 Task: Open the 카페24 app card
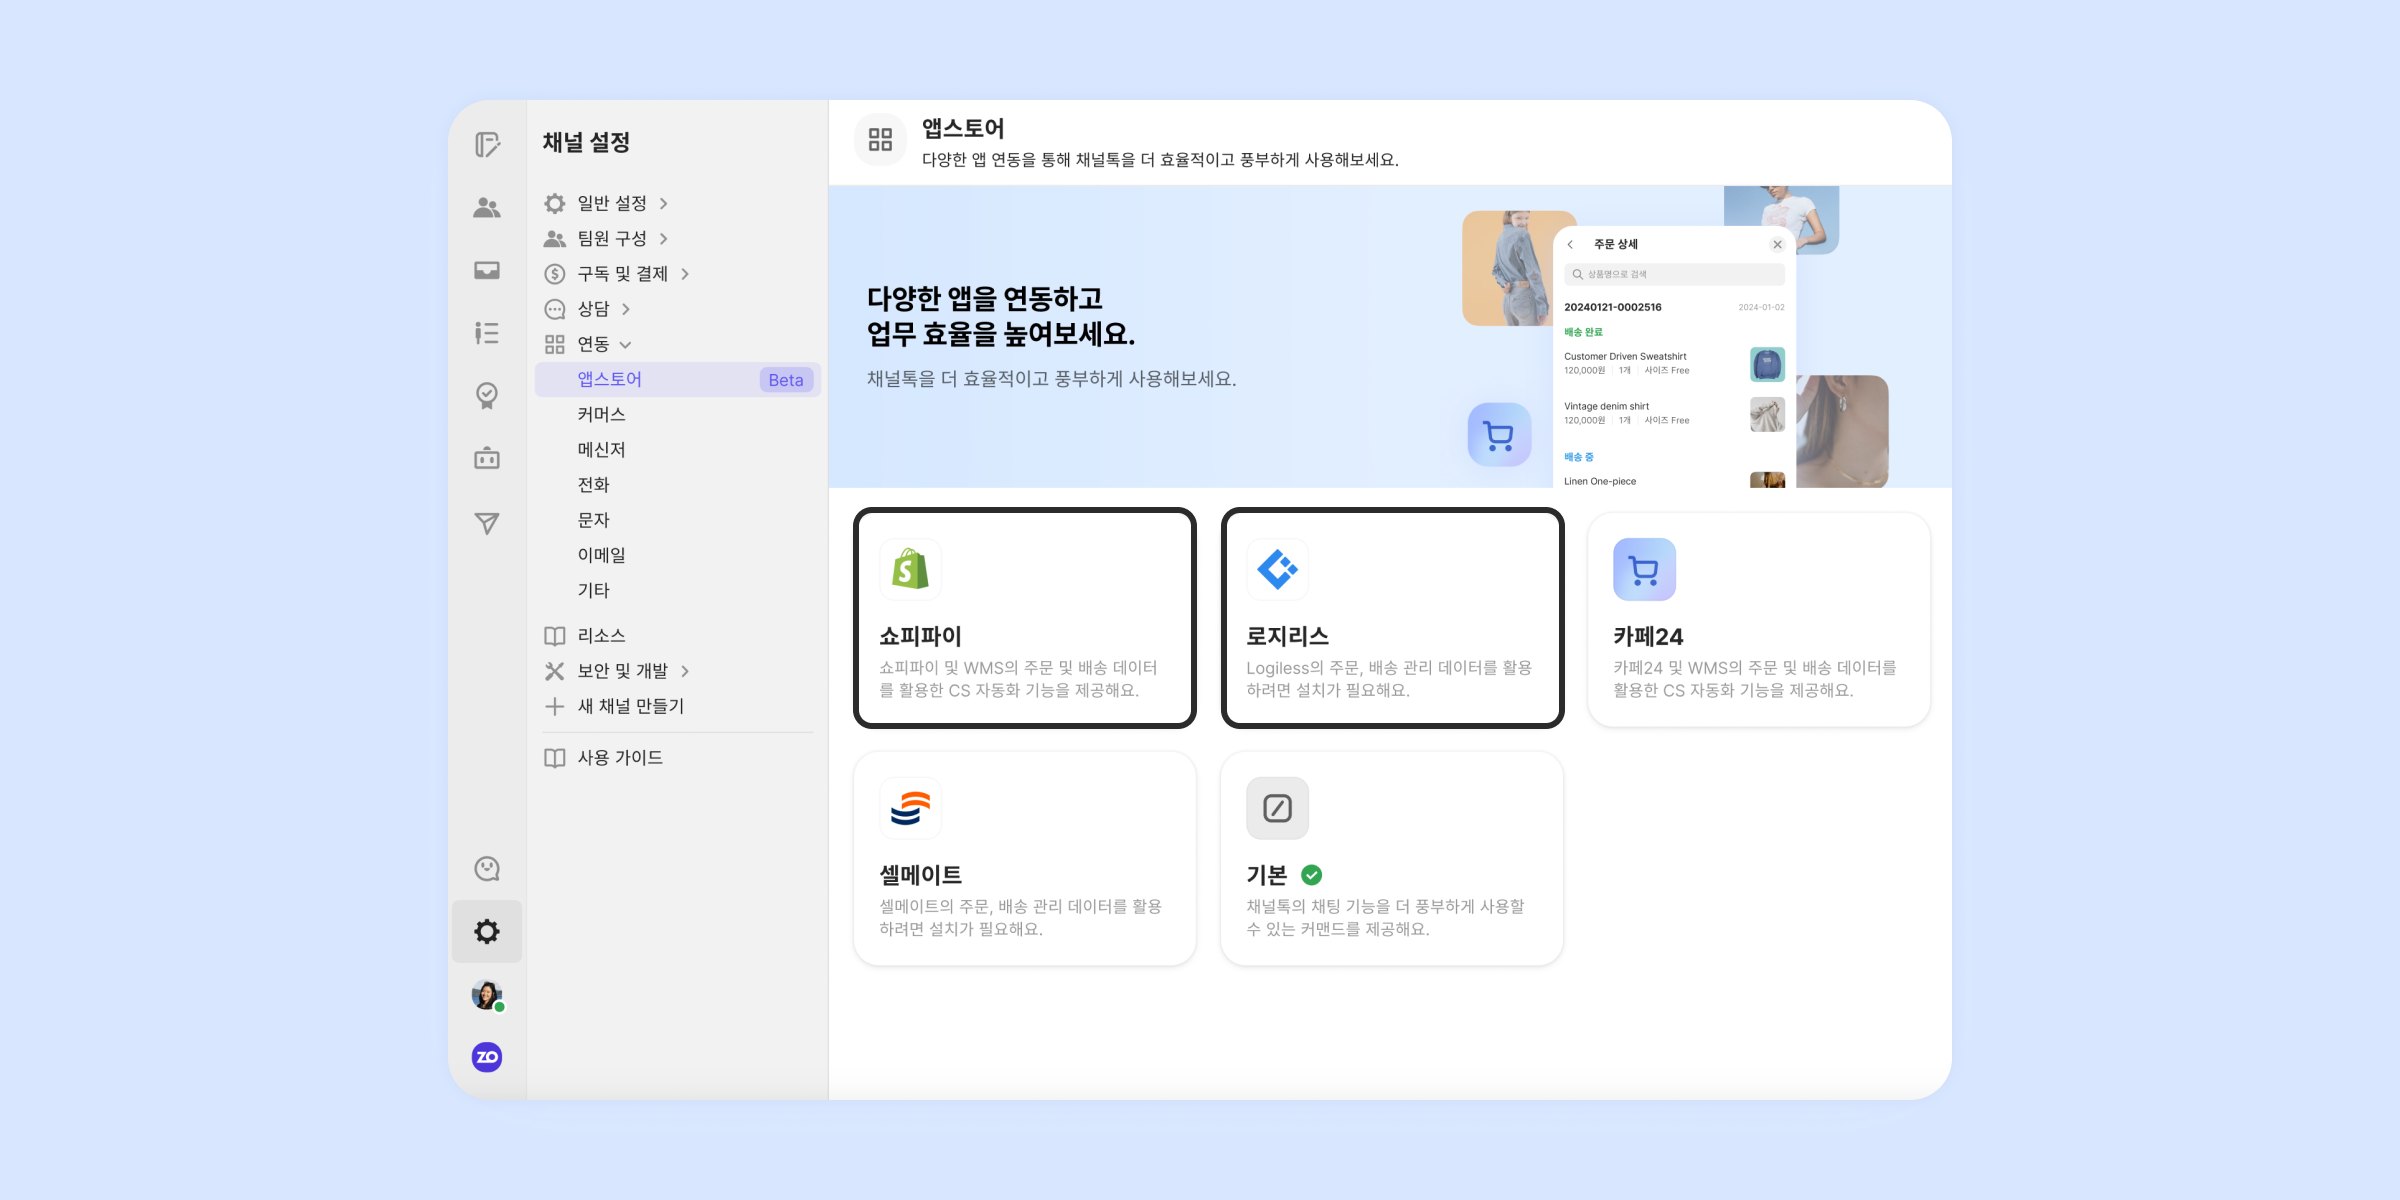coord(1758,618)
